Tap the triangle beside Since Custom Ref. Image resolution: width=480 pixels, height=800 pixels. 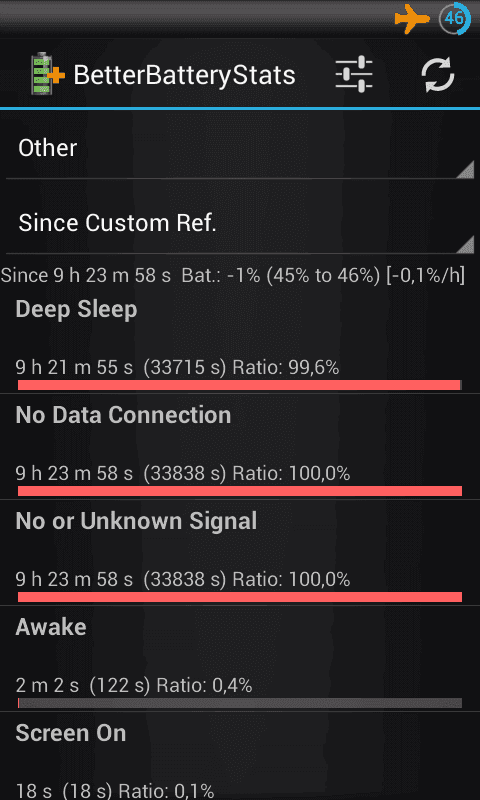pos(465,244)
